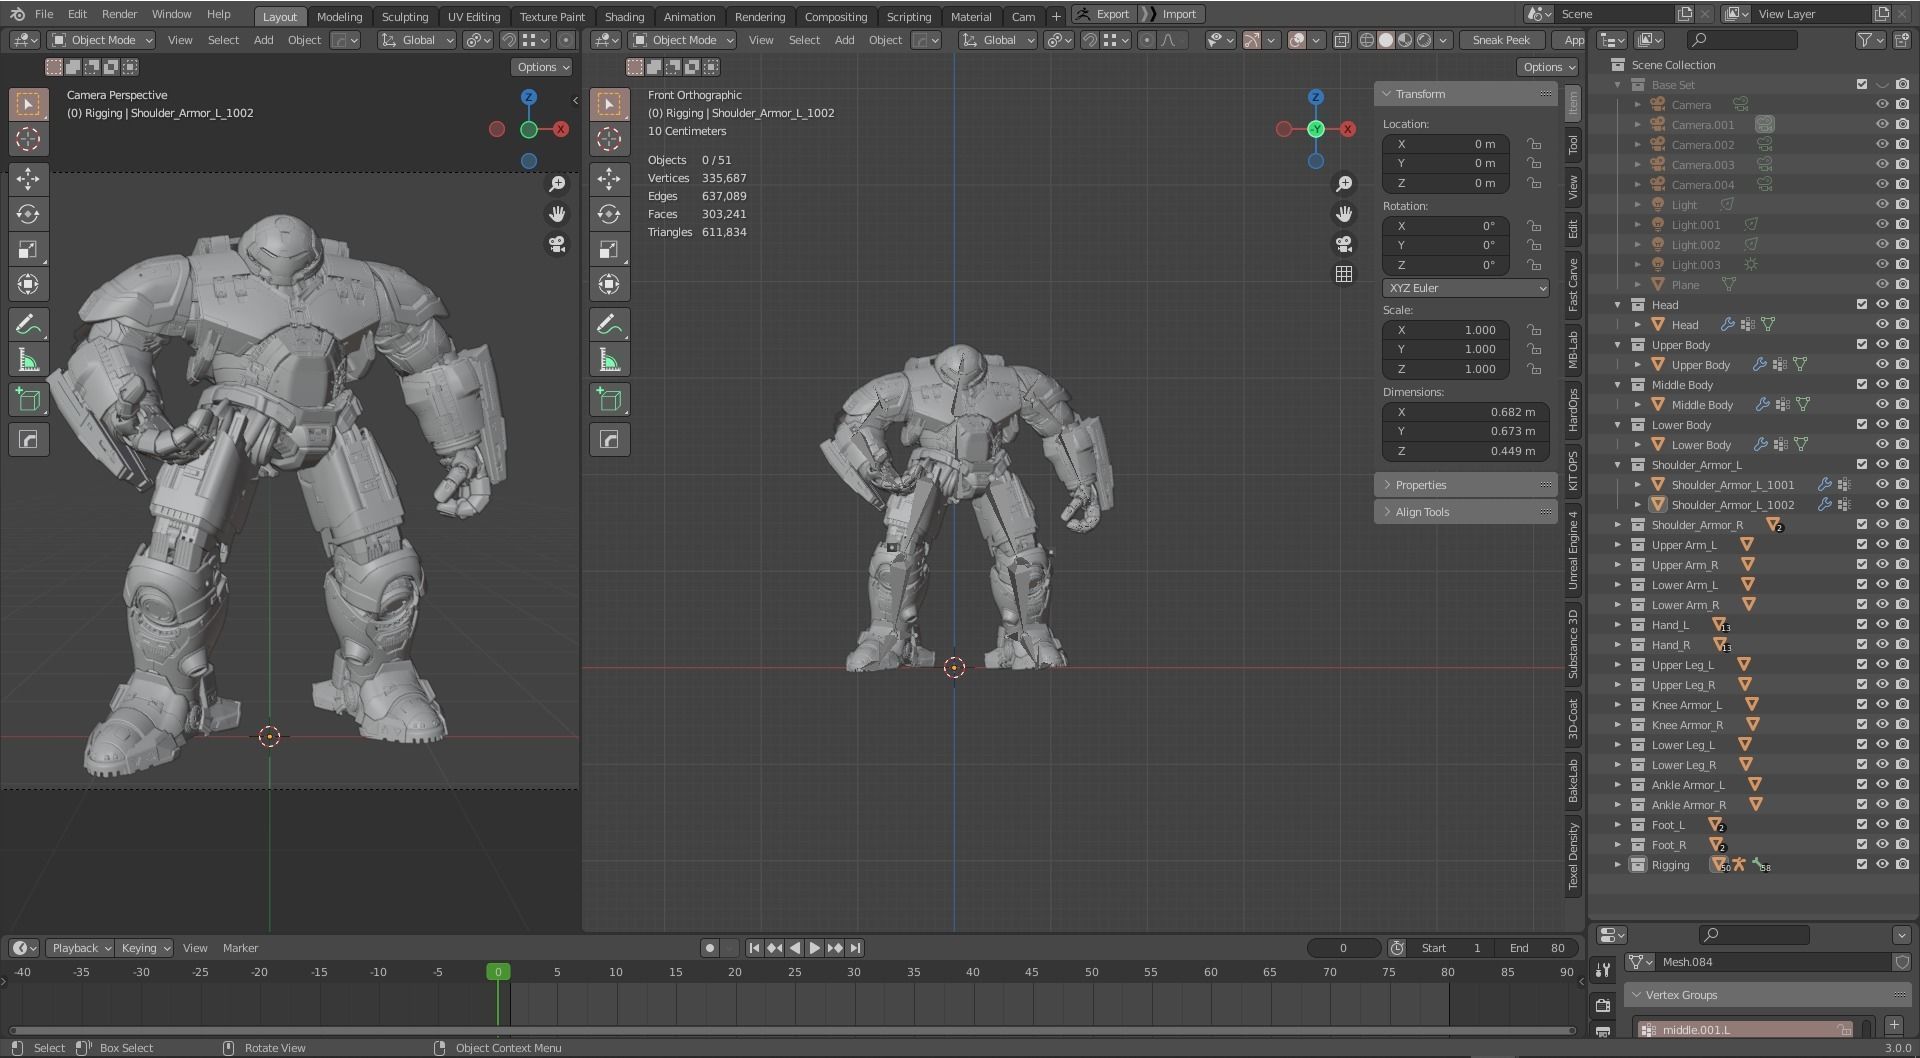The image size is (1920, 1058).
Task: Switch orthographic/perspective grid icon in the right viewport
Action: (x=1344, y=274)
